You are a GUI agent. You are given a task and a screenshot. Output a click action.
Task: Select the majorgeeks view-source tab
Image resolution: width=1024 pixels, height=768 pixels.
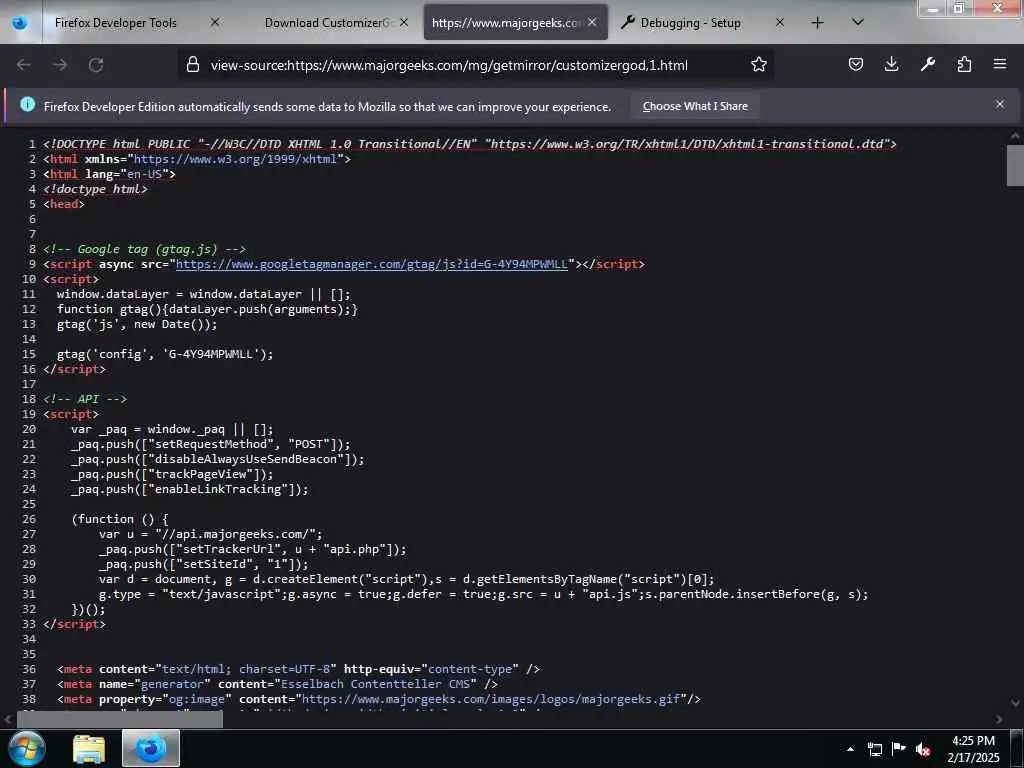506,23
